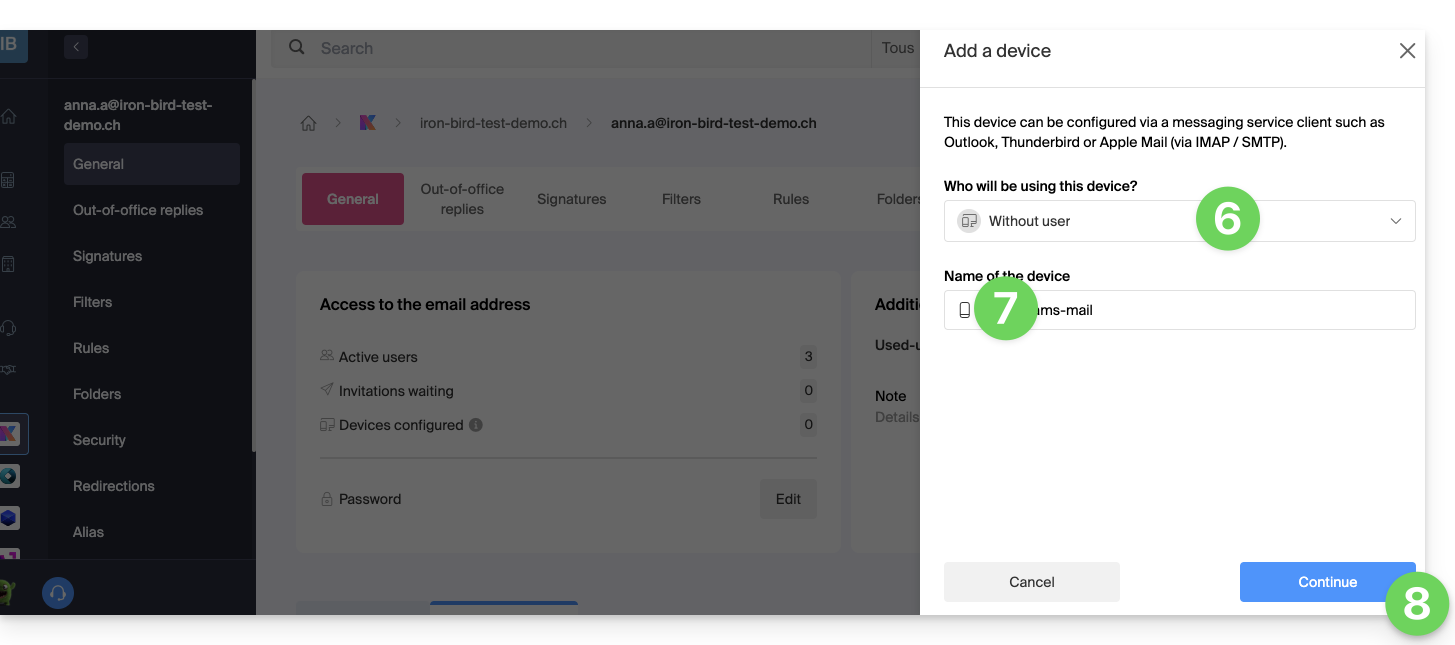This screenshot has width=1455, height=645.
Task: Click the support headset icon in the left rail
Action: [9, 327]
